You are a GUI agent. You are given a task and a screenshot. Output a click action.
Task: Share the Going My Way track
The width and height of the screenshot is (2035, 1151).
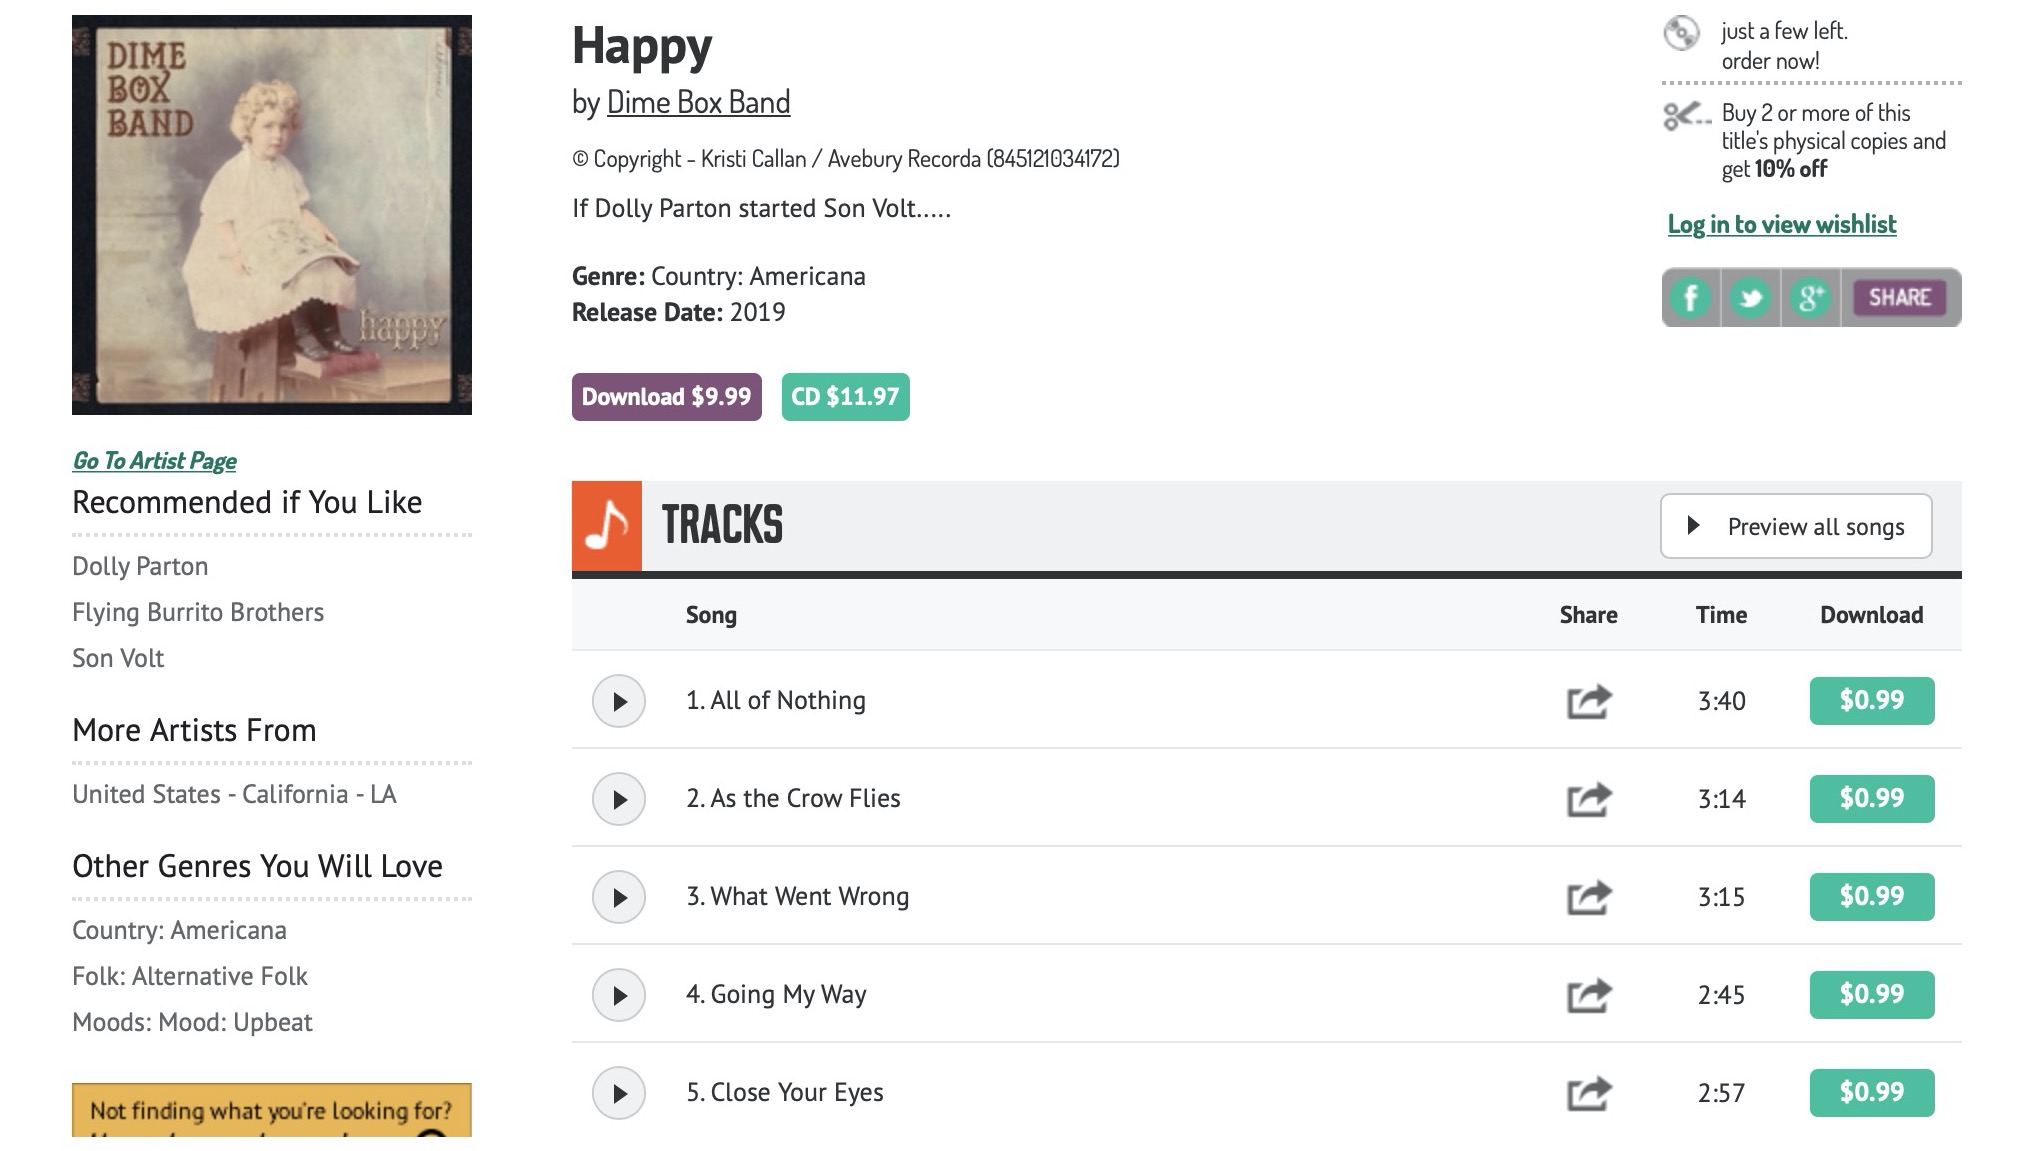pyautogui.click(x=1588, y=995)
